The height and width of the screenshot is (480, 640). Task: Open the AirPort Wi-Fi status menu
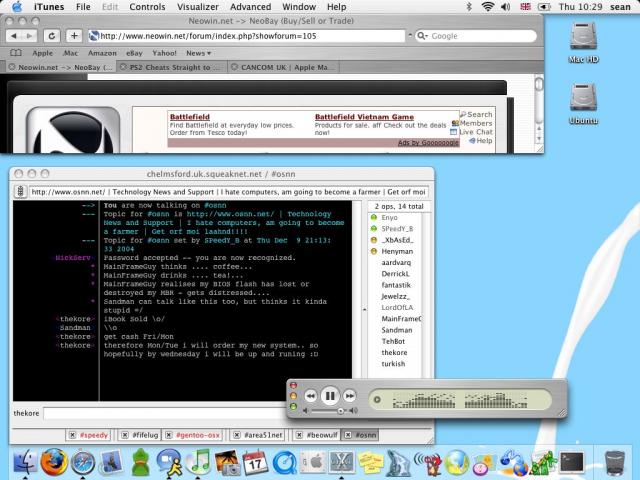tap(488, 7)
